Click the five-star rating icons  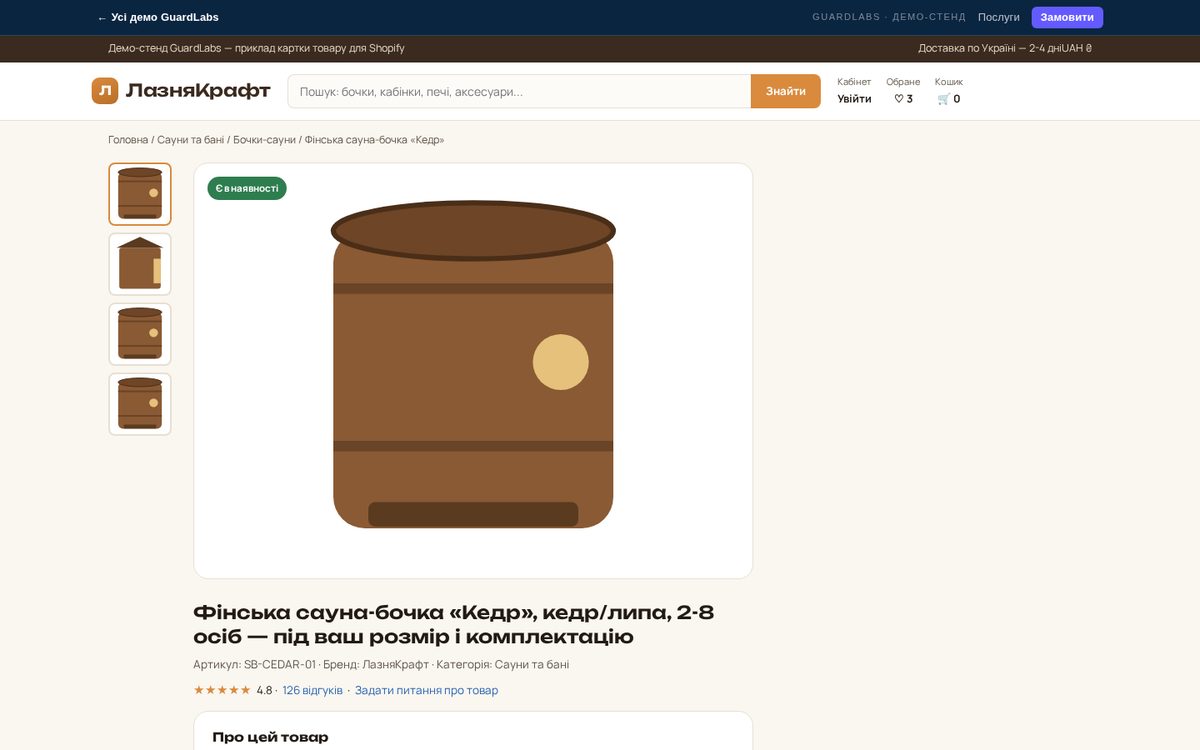pyautogui.click(x=222, y=690)
